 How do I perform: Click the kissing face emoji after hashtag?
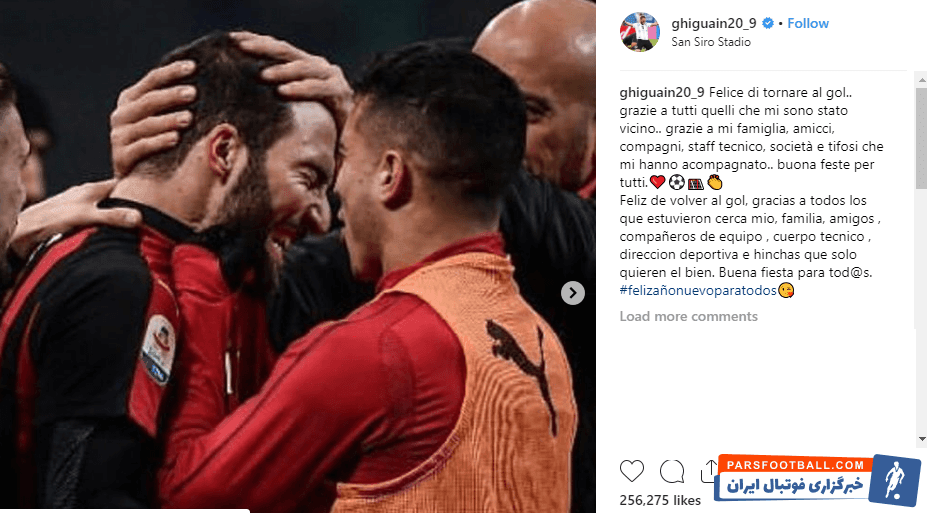point(786,290)
